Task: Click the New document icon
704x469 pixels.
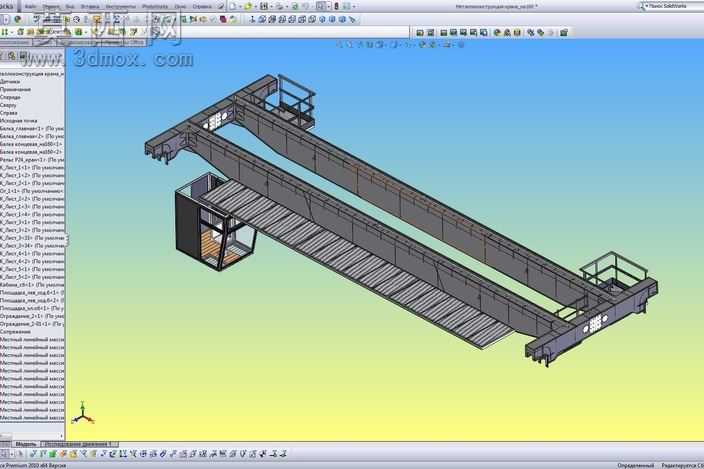Action: [233, 6]
